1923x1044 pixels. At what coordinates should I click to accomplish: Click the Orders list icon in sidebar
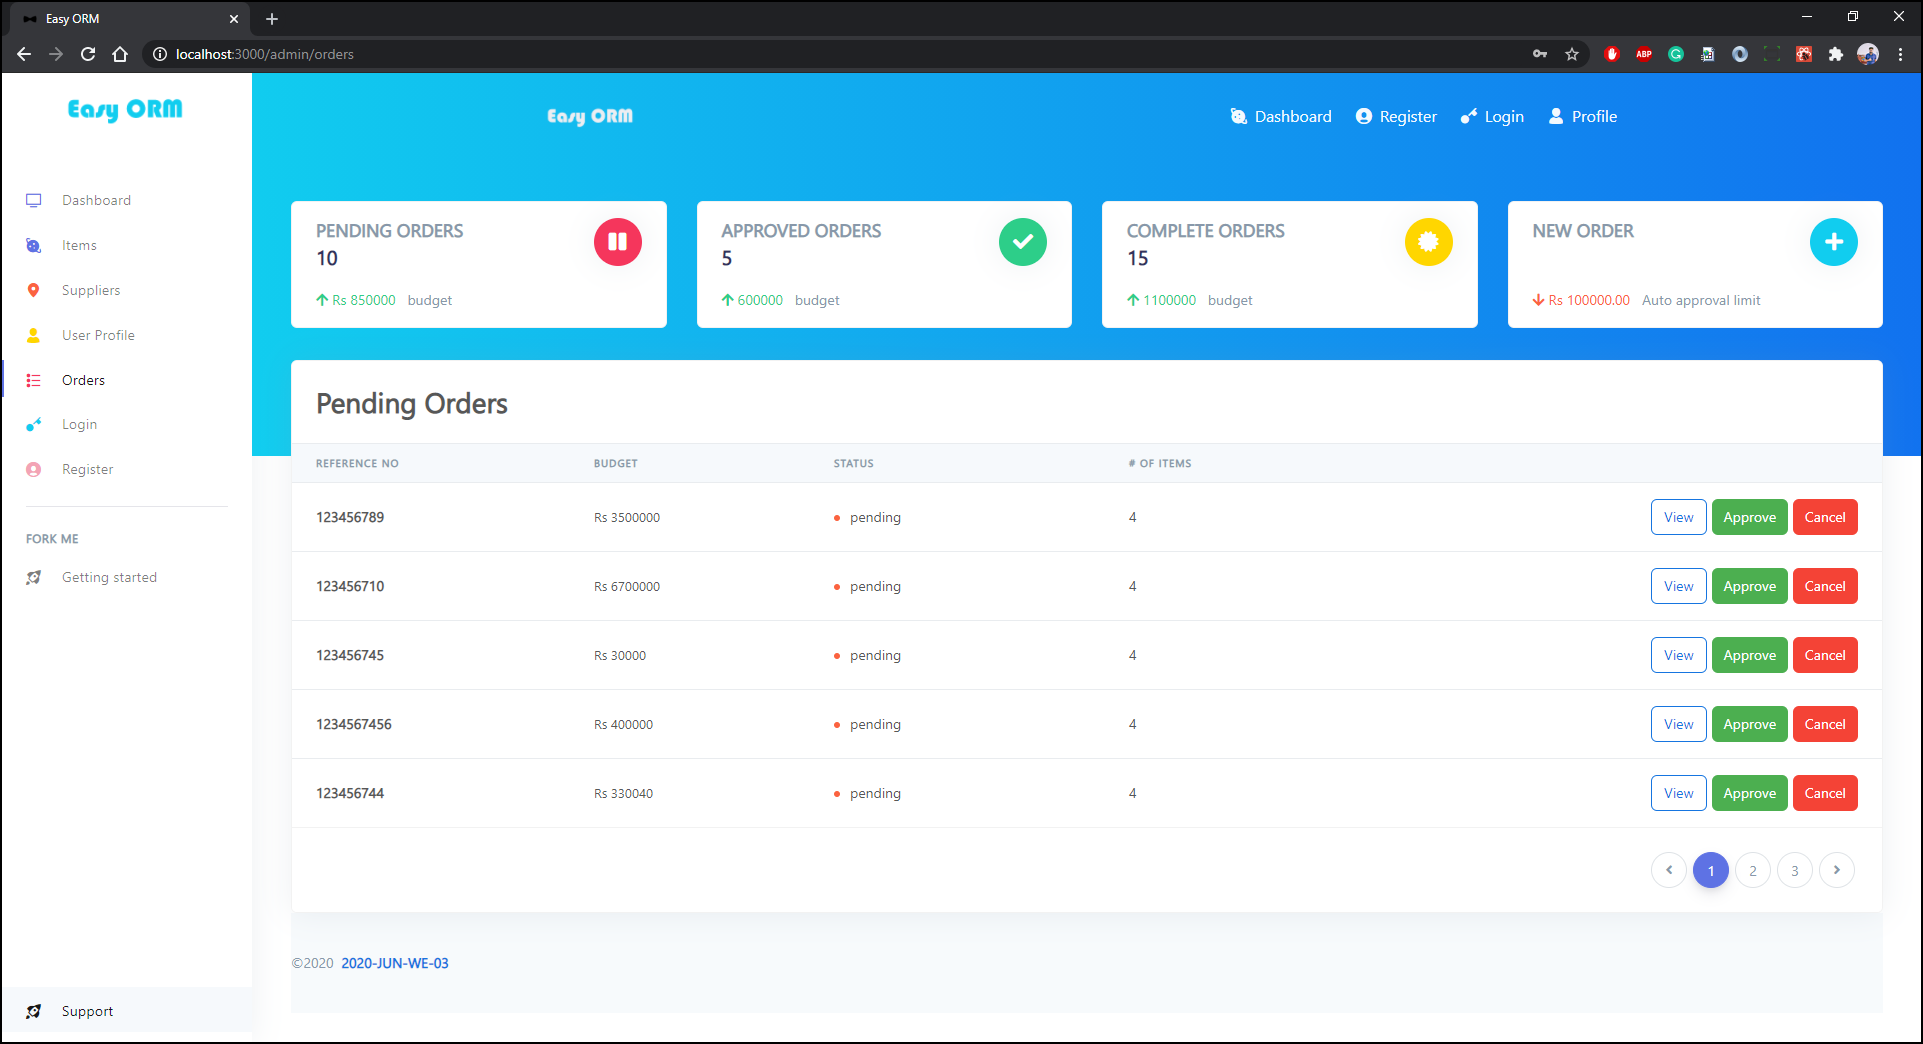coord(34,380)
